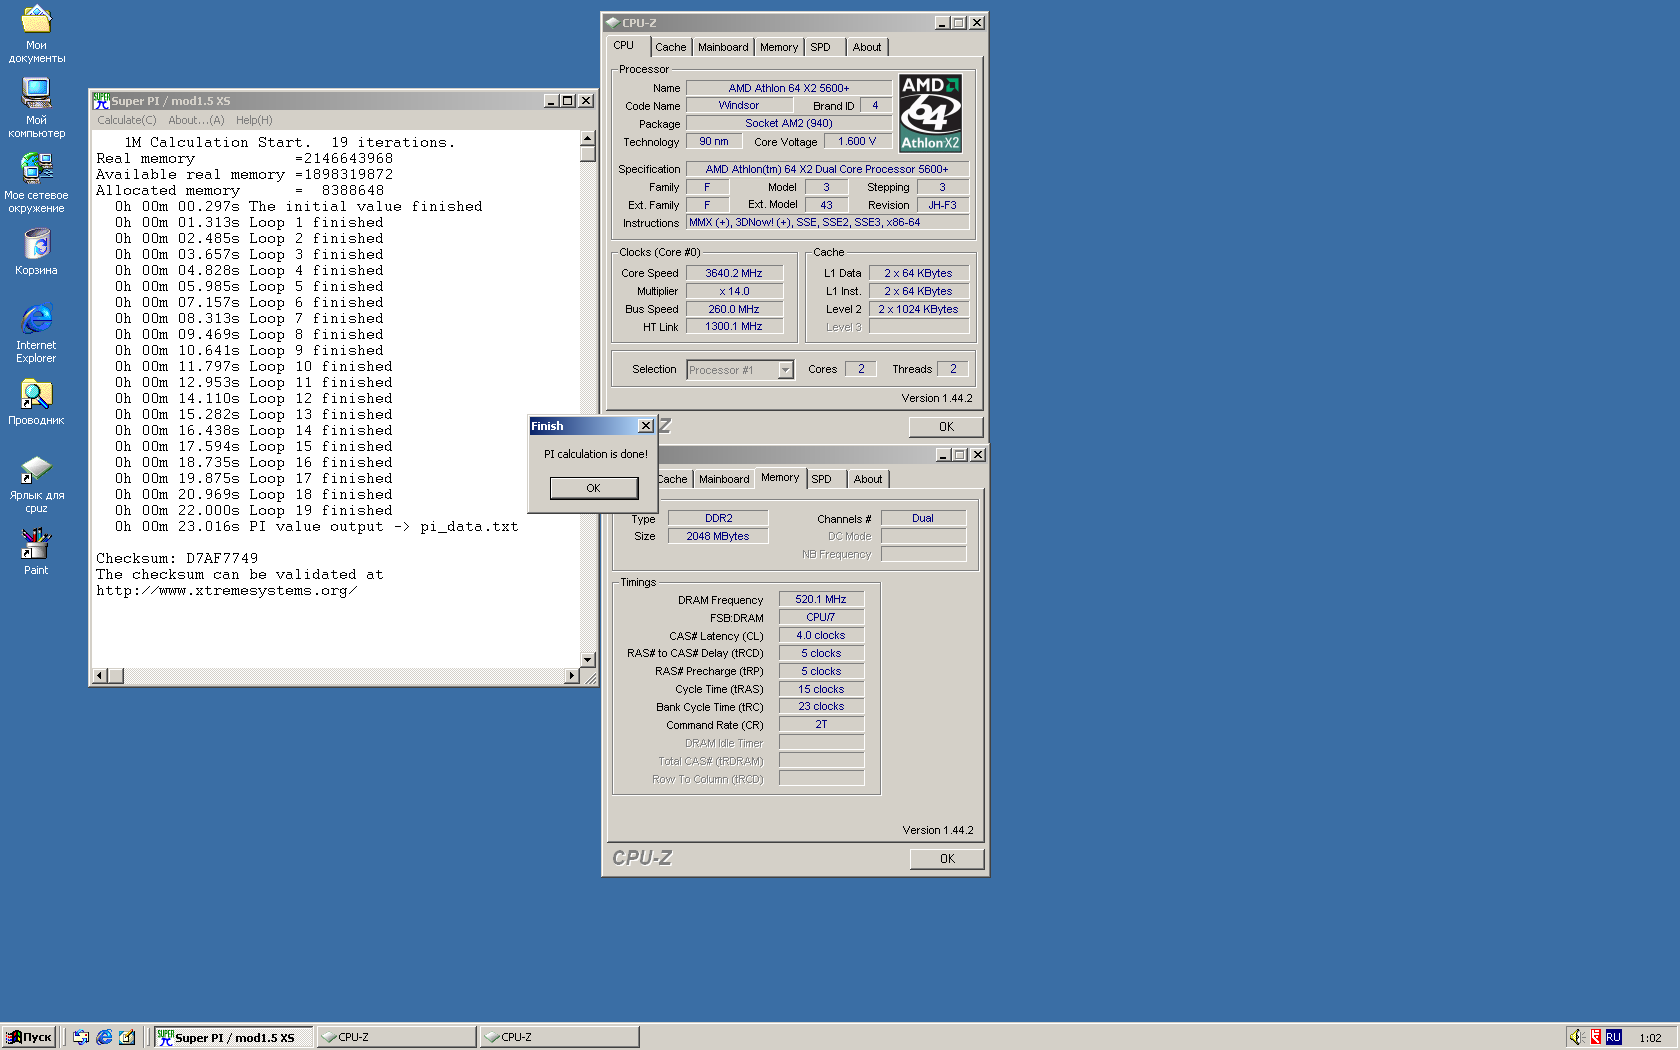The image size is (1680, 1050).
Task: Click the Multiplier x 14.0 value
Action: click(x=734, y=291)
